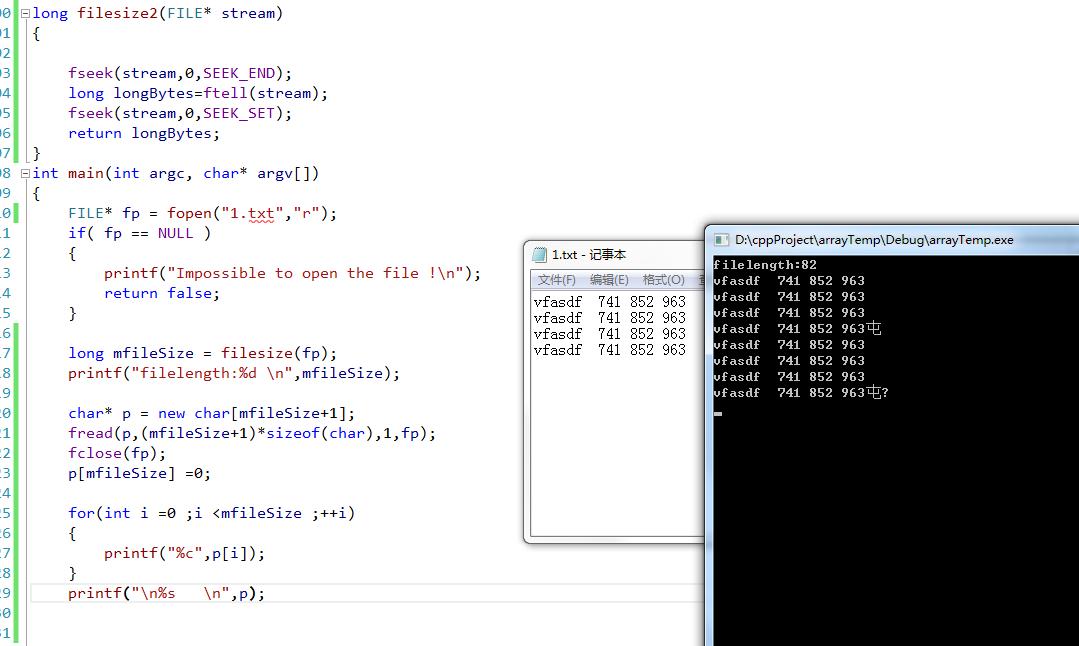Open the 编辑(E) menu in Notepad

[609, 280]
